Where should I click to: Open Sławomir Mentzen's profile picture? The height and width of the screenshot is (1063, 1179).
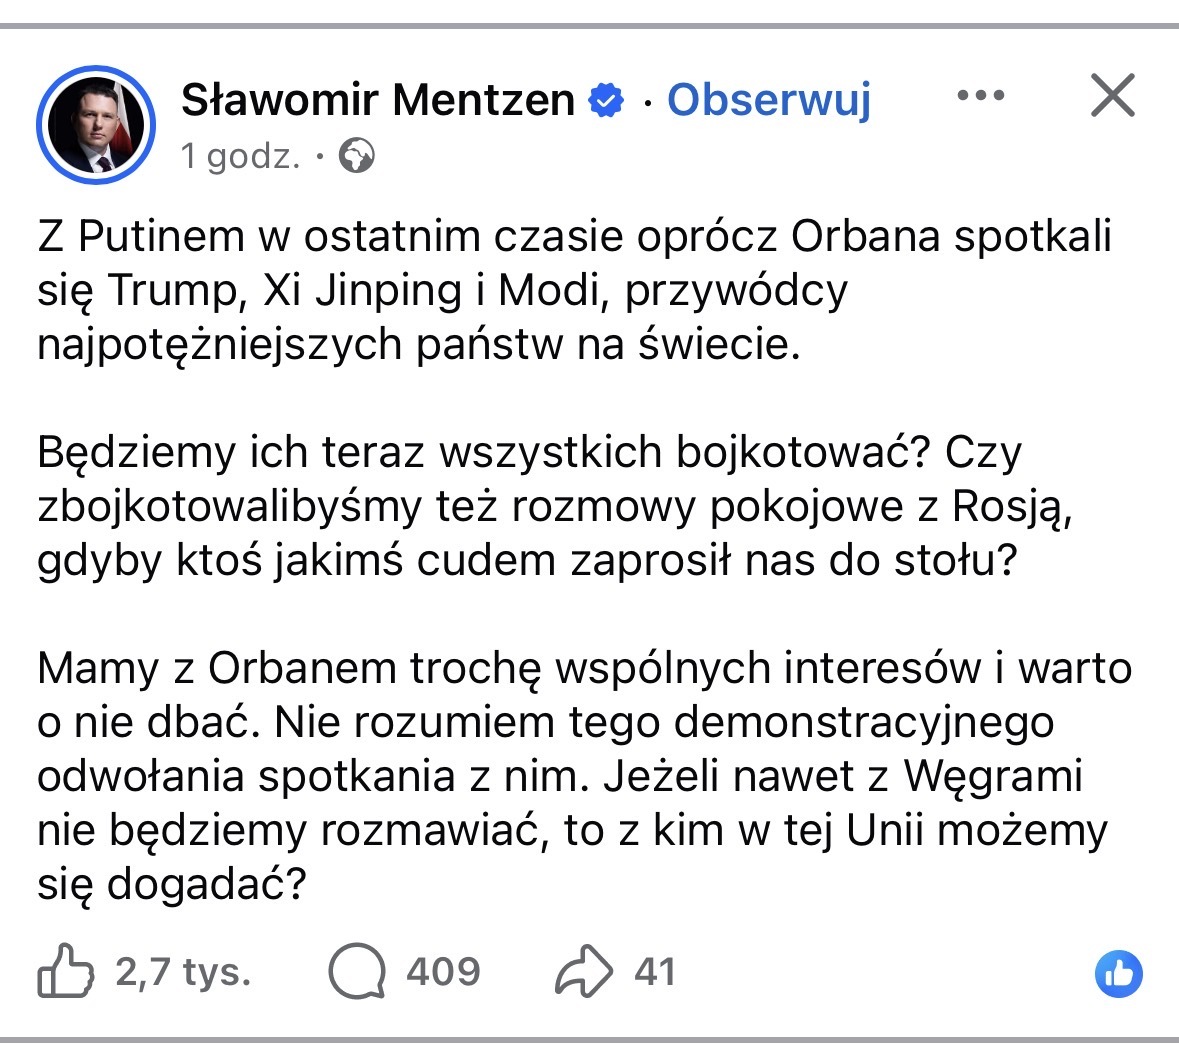point(96,126)
